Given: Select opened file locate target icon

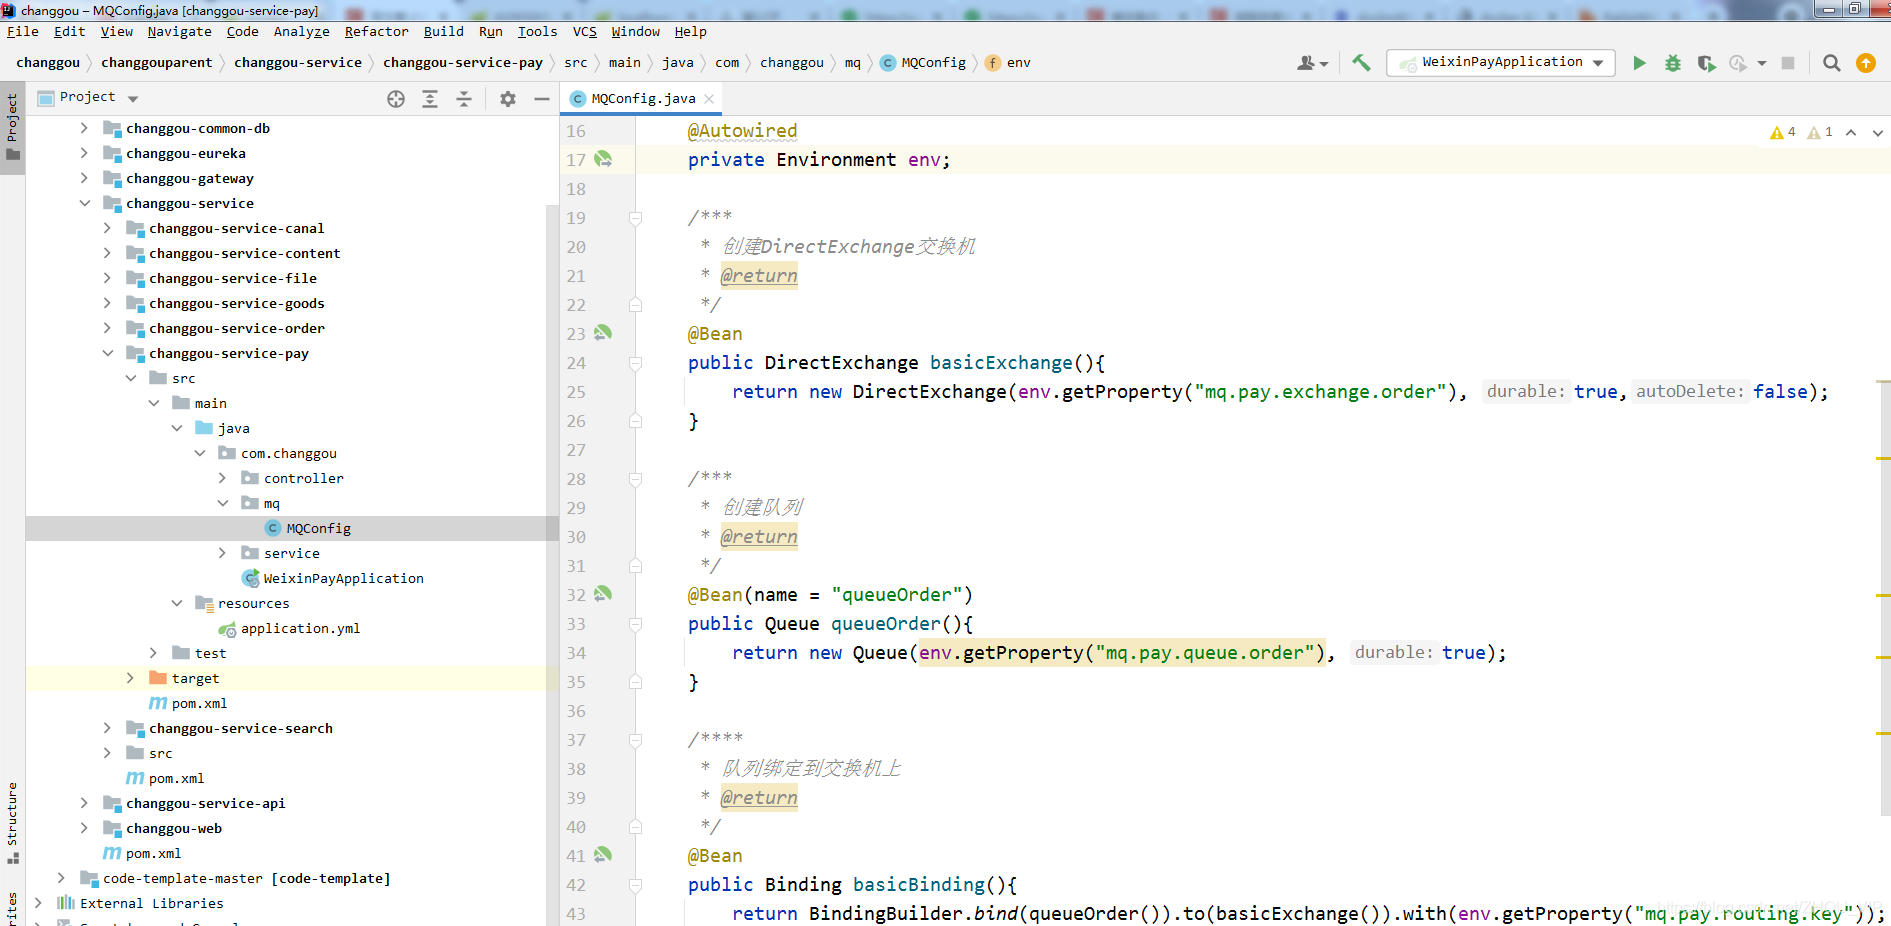Looking at the screenshot, I should (x=396, y=98).
